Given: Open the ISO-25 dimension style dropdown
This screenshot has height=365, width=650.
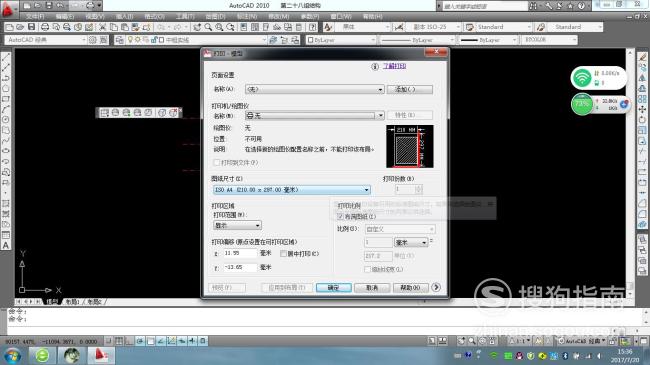Looking at the screenshot, I should 434,27.
